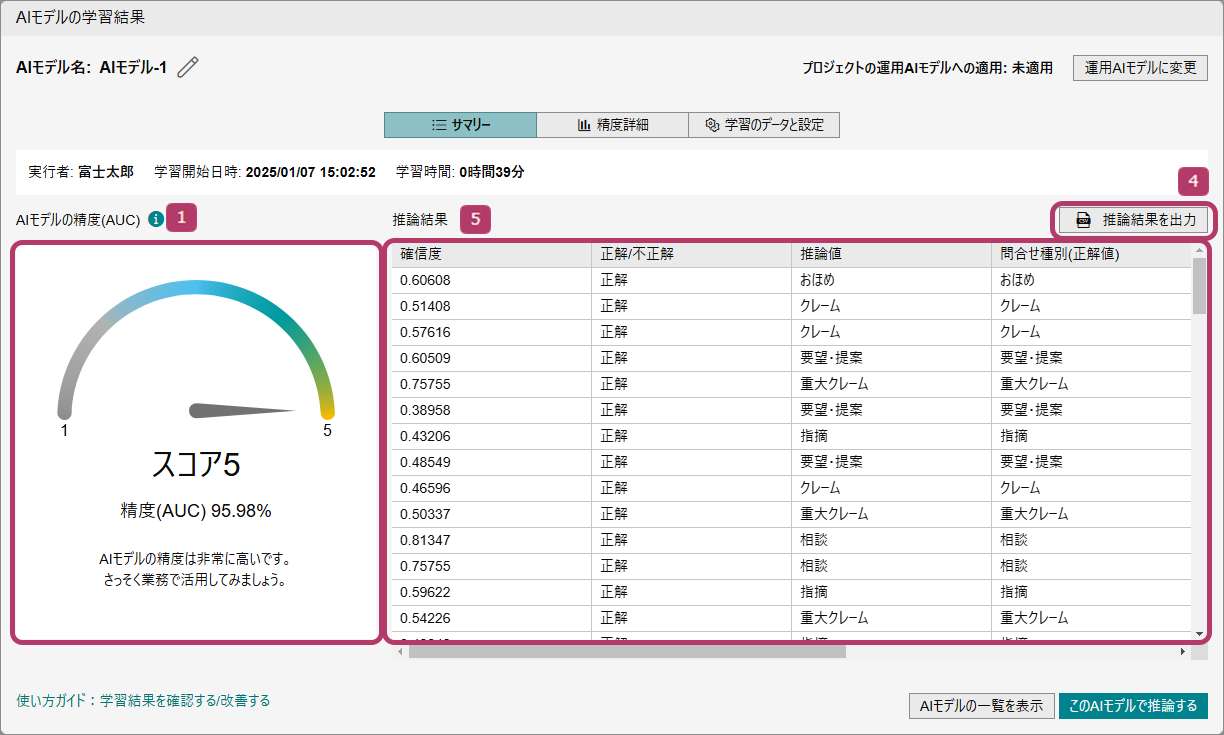The width and height of the screenshot is (1224, 735).
Task: Click the learning time 0時間39分
Action: (491, 172)
